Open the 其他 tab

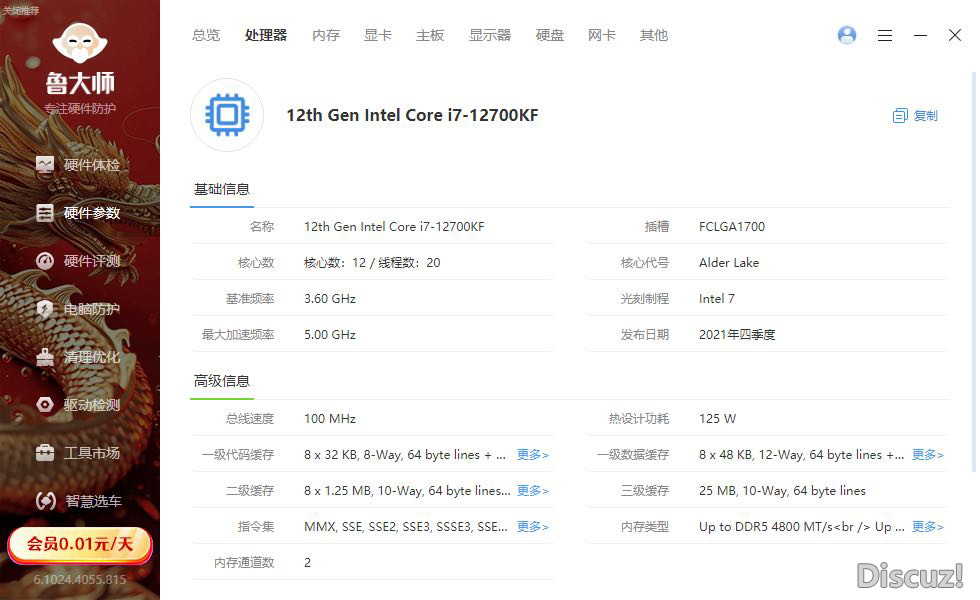point(654,36)
